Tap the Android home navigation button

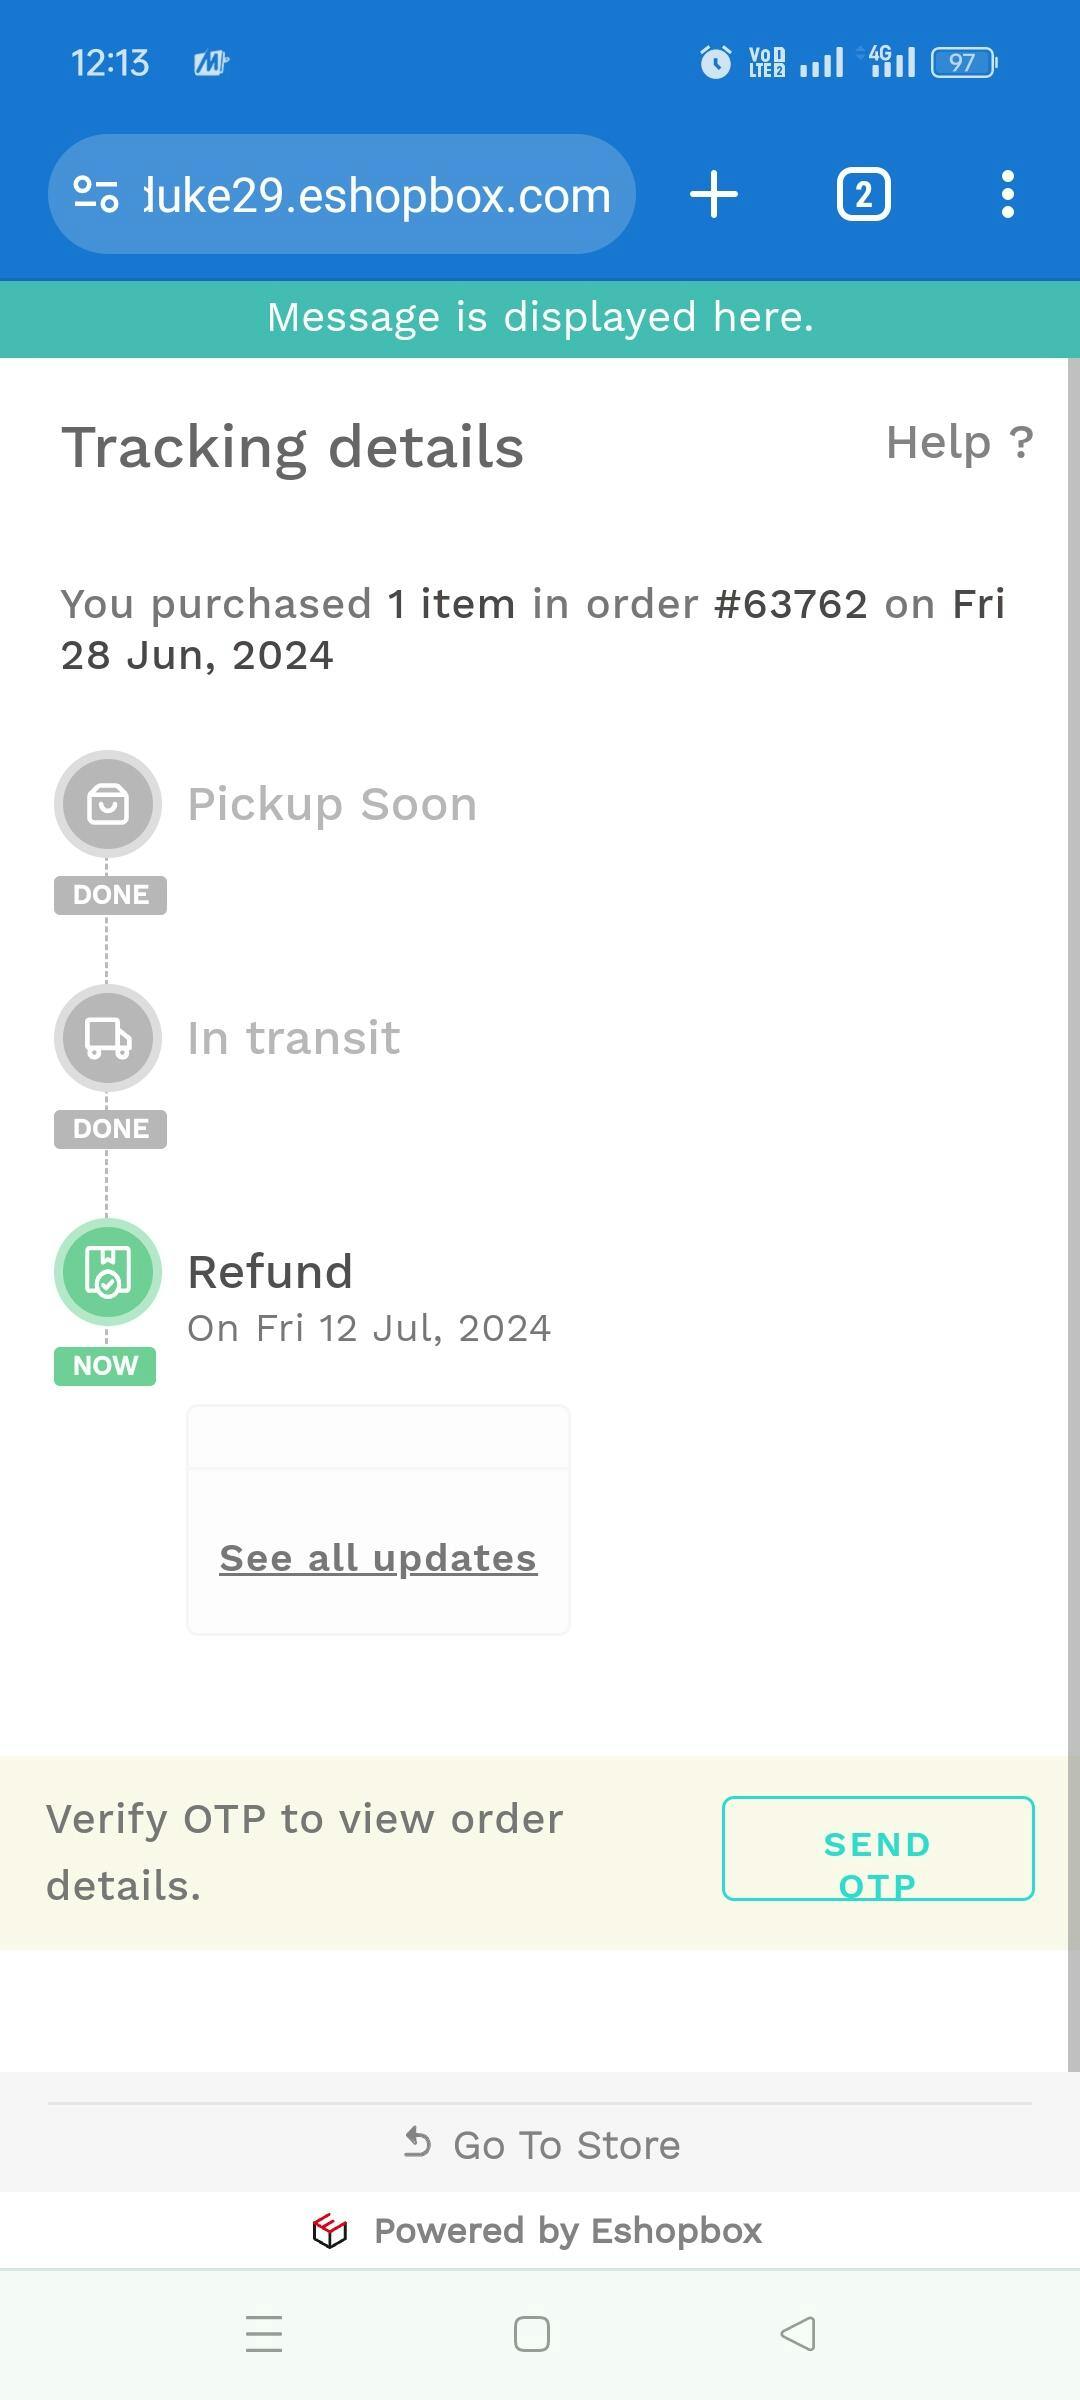532,2334
